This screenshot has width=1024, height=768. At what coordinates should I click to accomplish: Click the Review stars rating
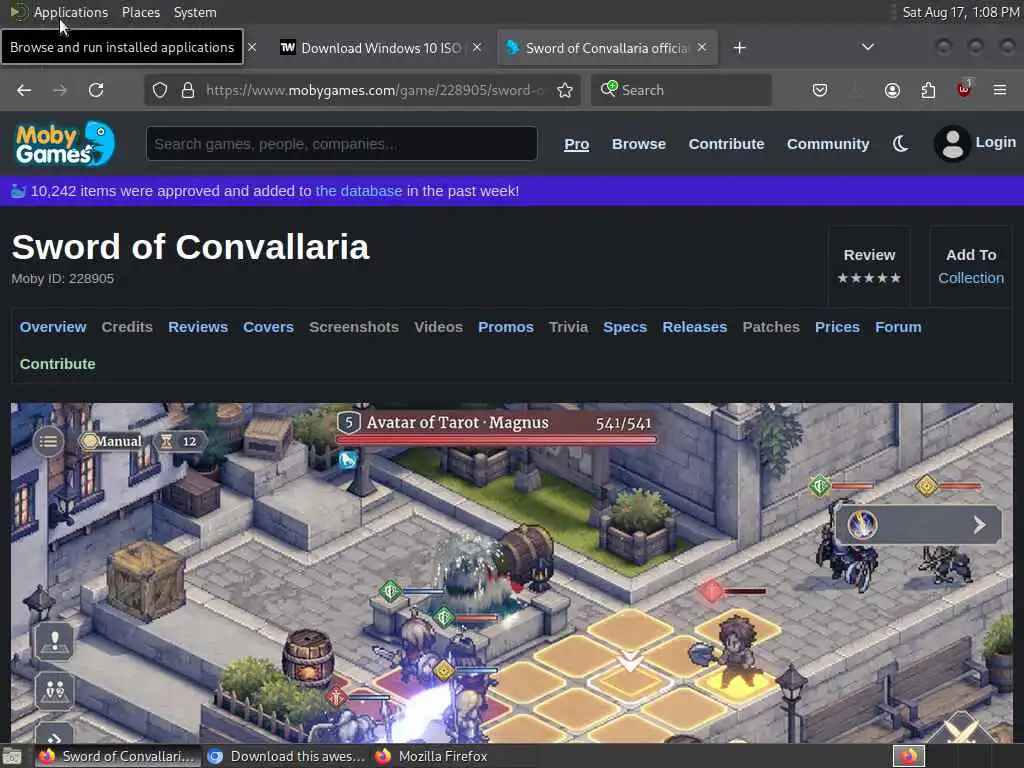click(x=869, y=278)
